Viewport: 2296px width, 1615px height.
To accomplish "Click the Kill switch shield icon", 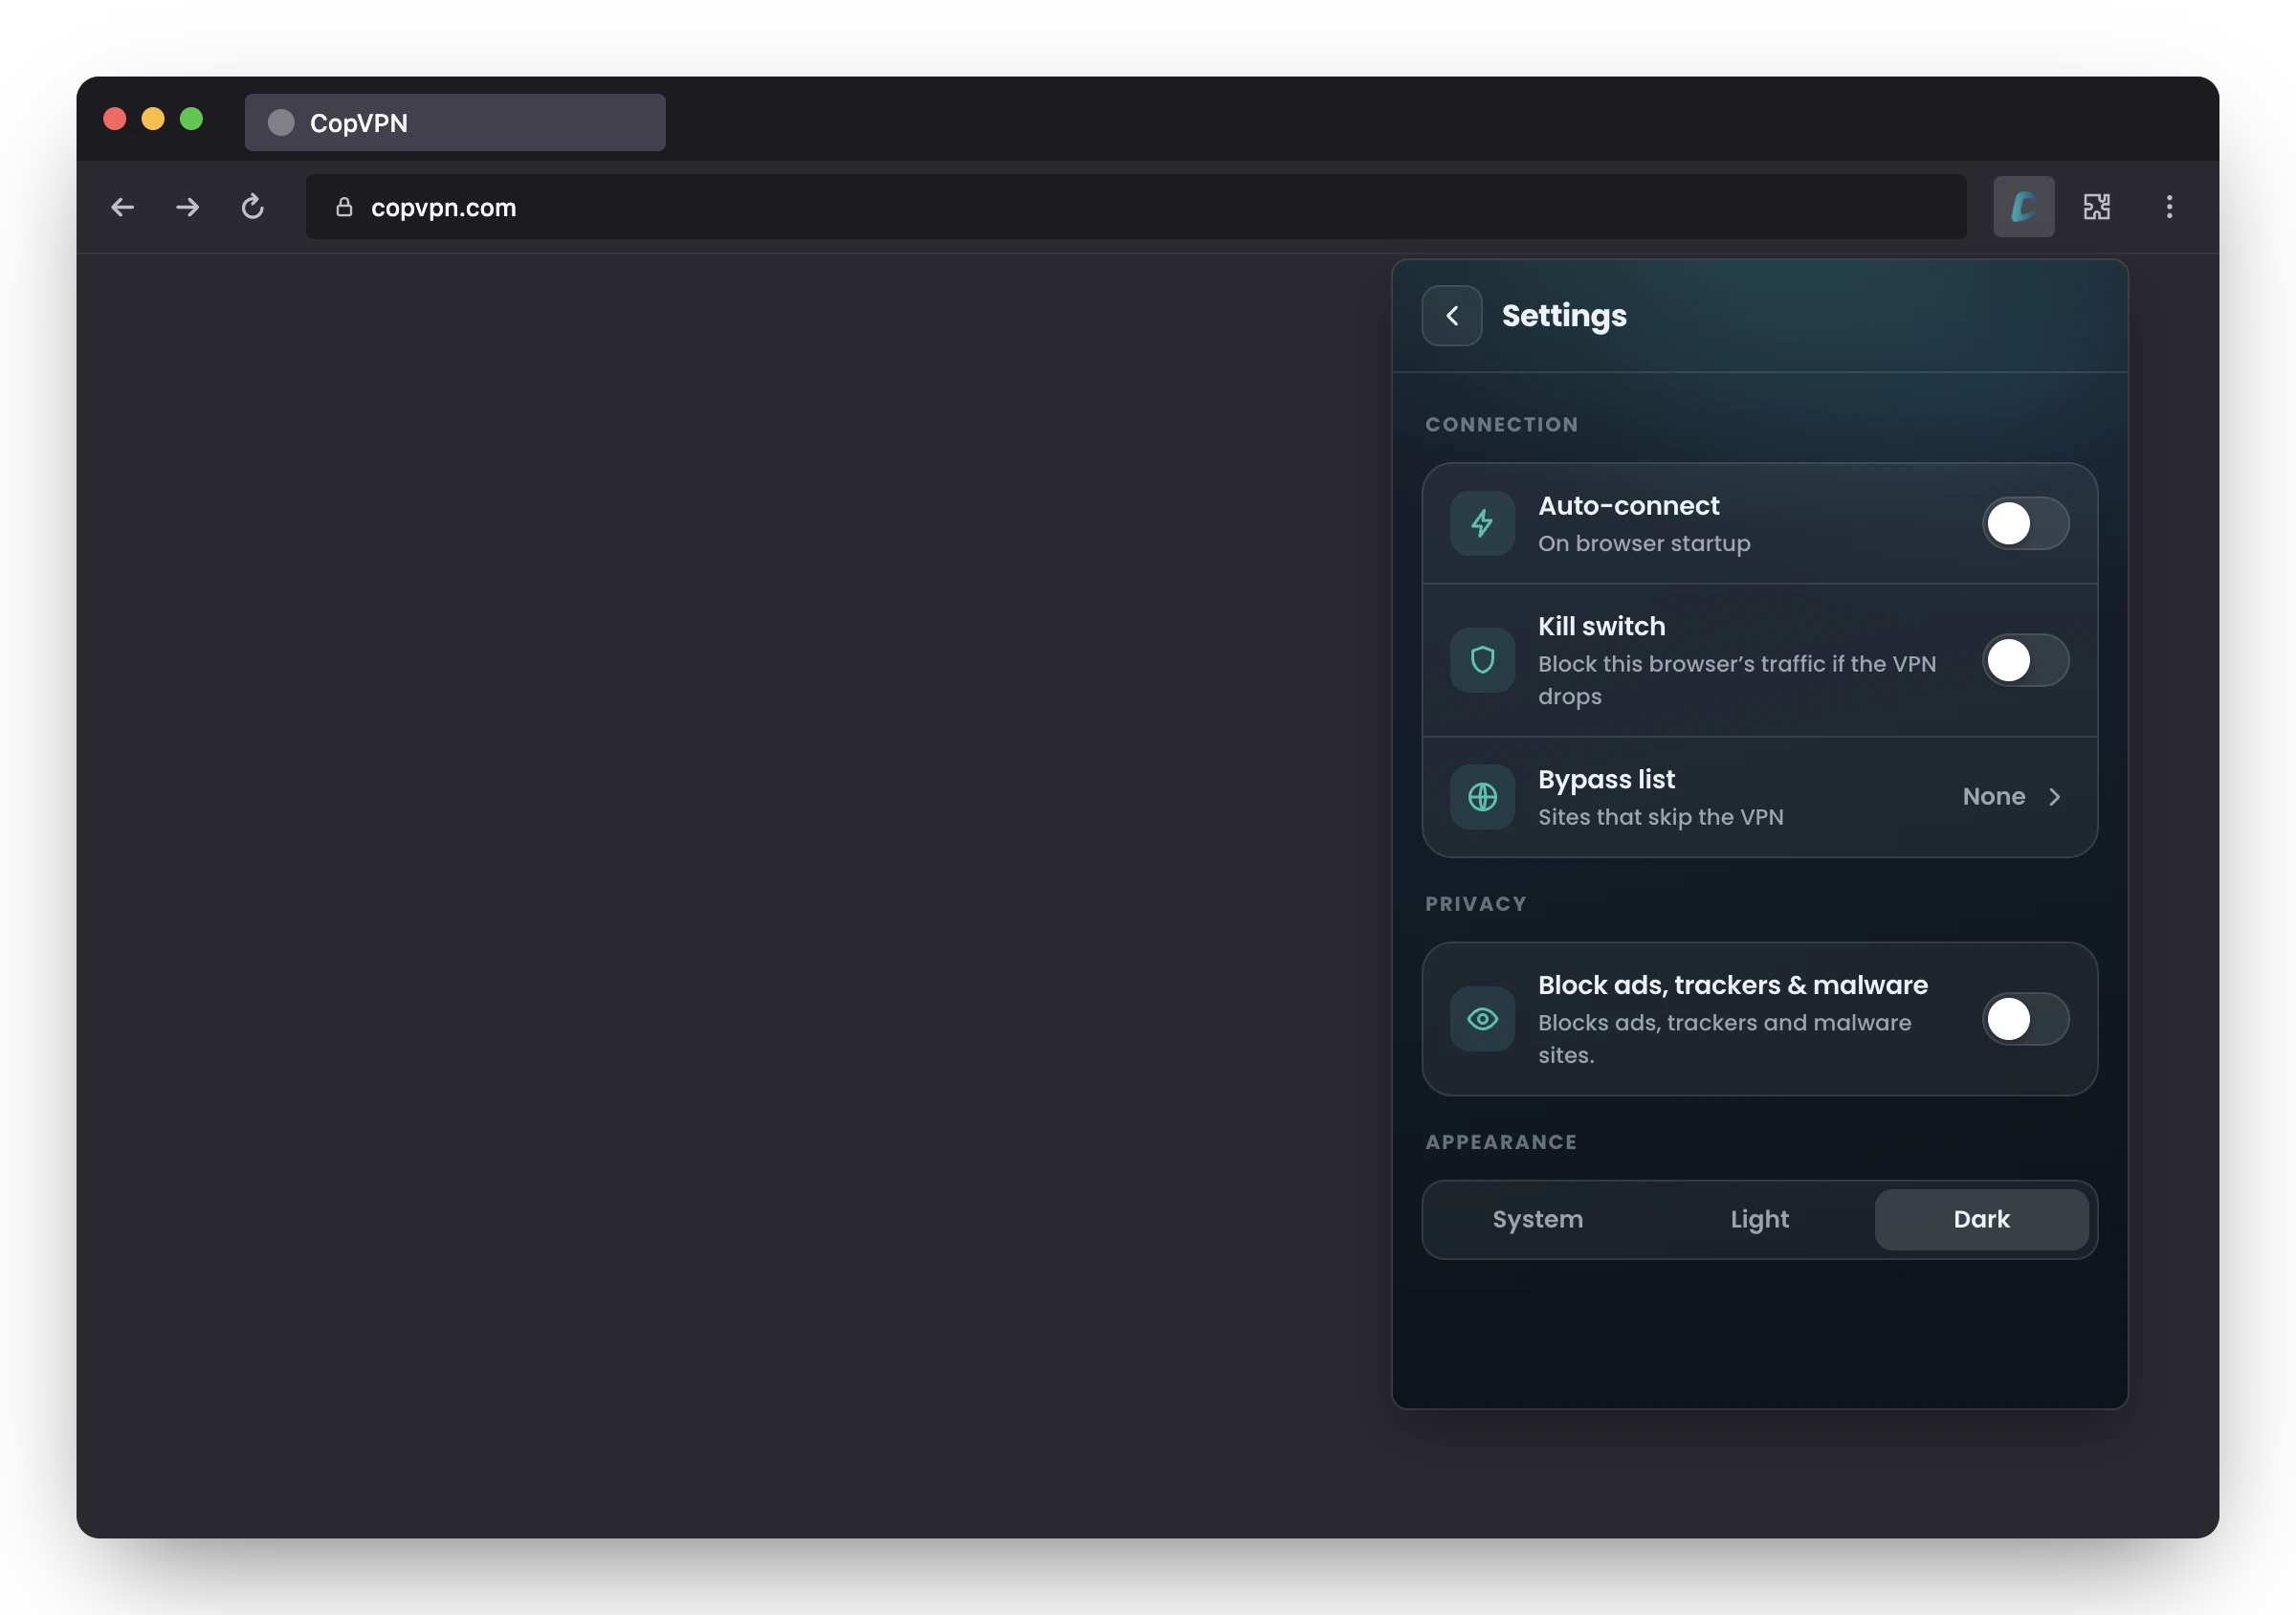I will click(x=1482, y=660).
